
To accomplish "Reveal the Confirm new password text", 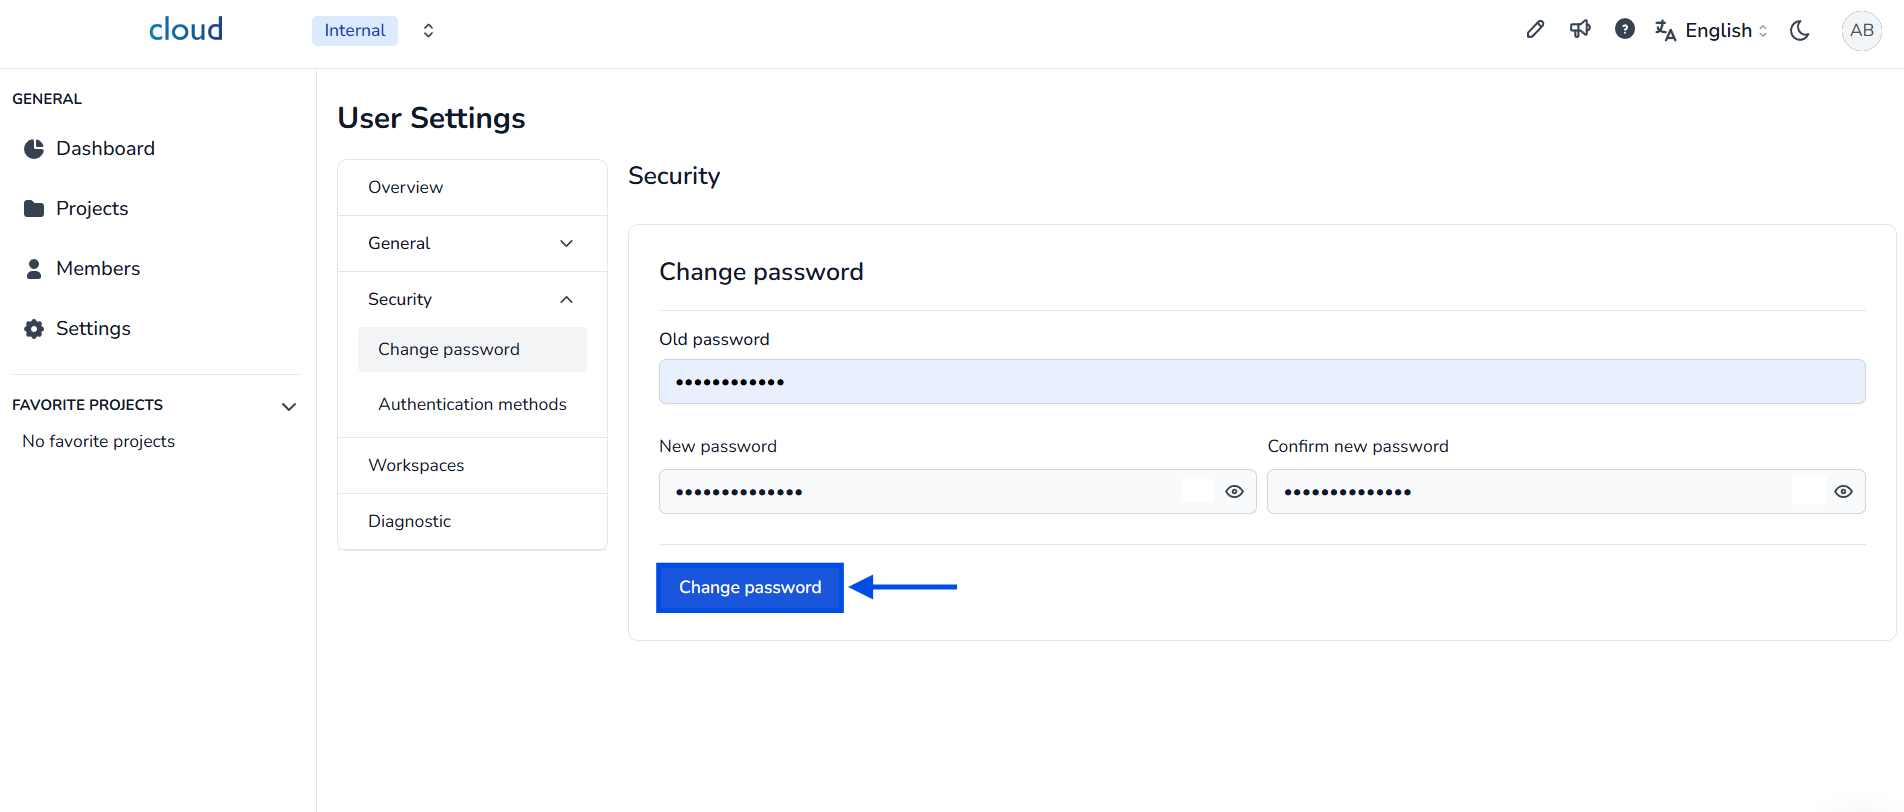I will [1843, 492].
